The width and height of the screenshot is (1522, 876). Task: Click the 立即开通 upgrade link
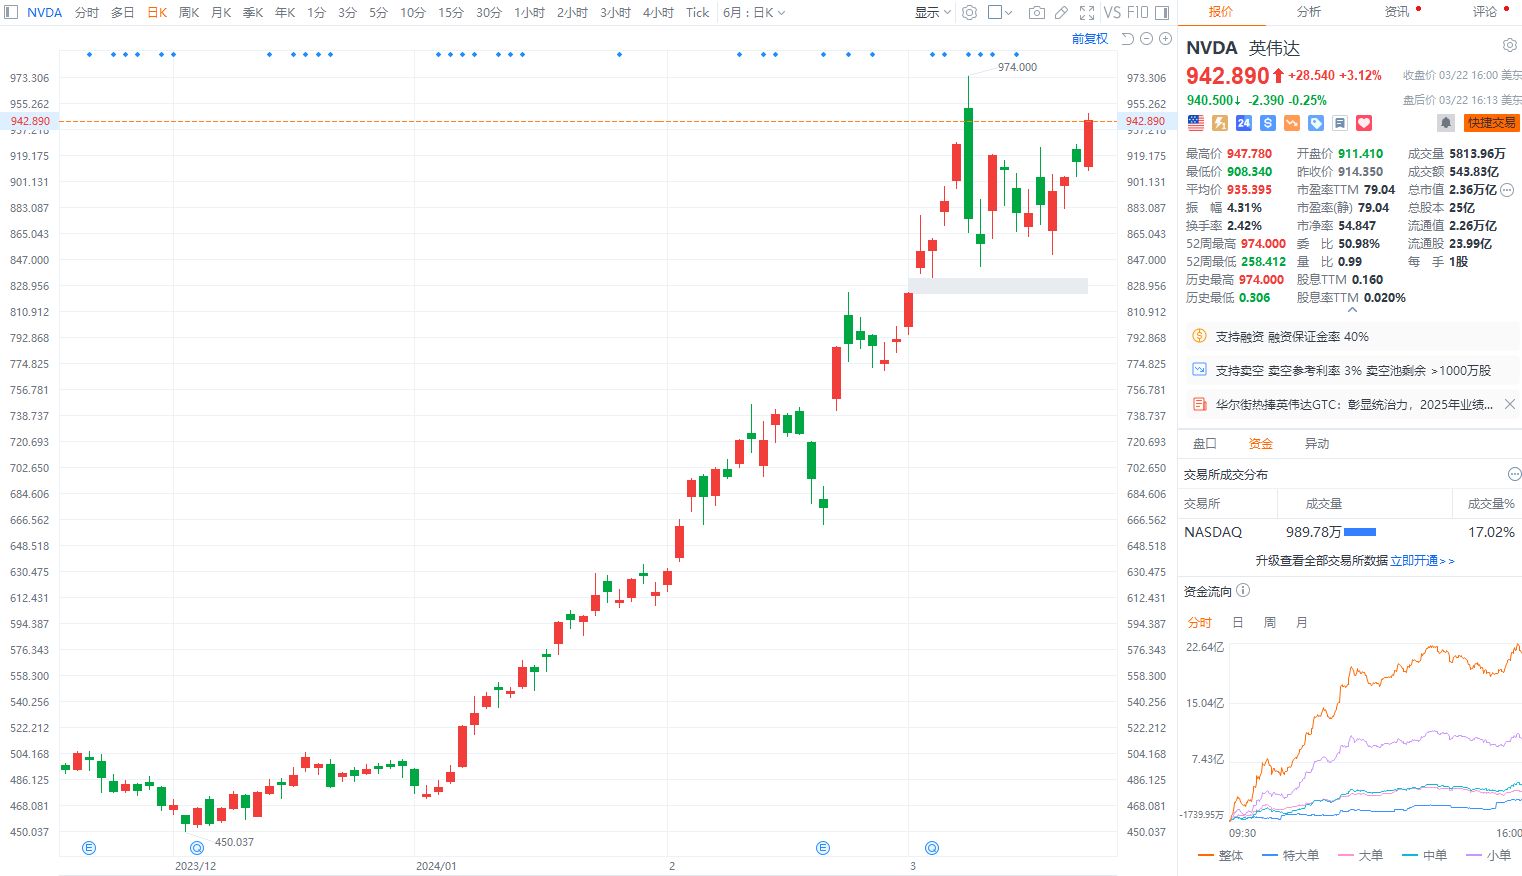1422,561
